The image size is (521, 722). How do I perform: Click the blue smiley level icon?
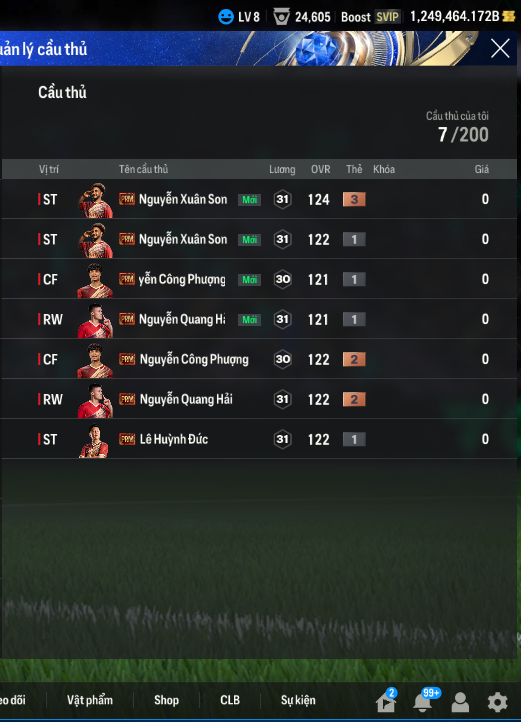(226, 17)
